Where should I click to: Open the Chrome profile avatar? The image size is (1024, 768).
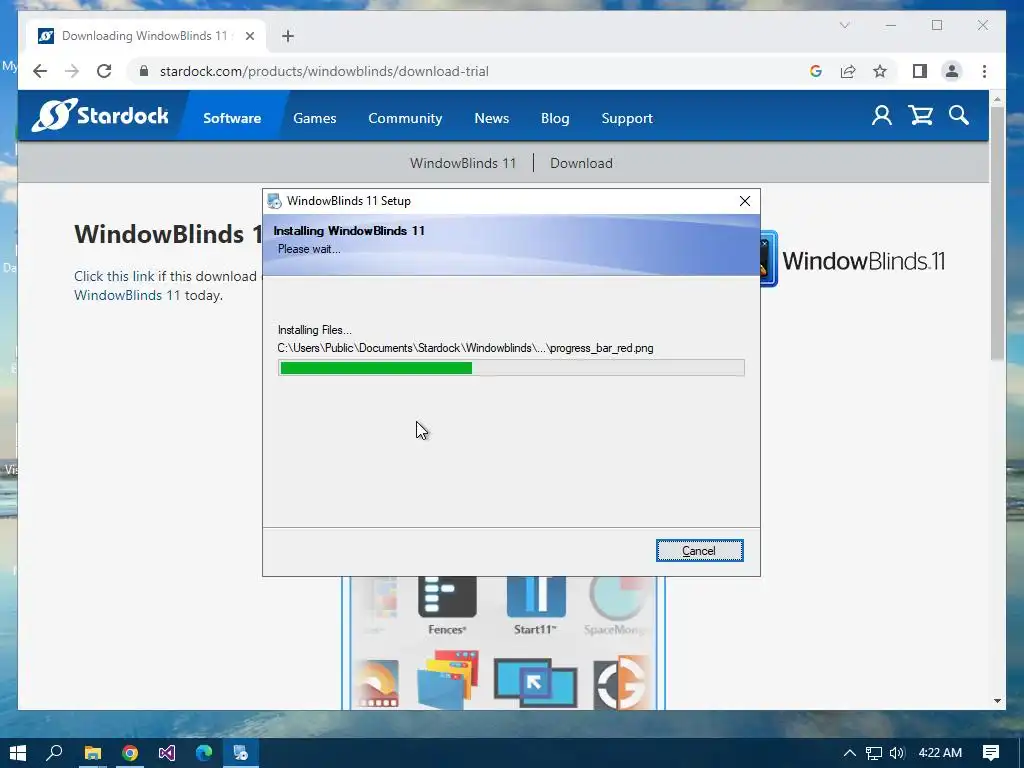pyautogui.click(x=952, y=71)
